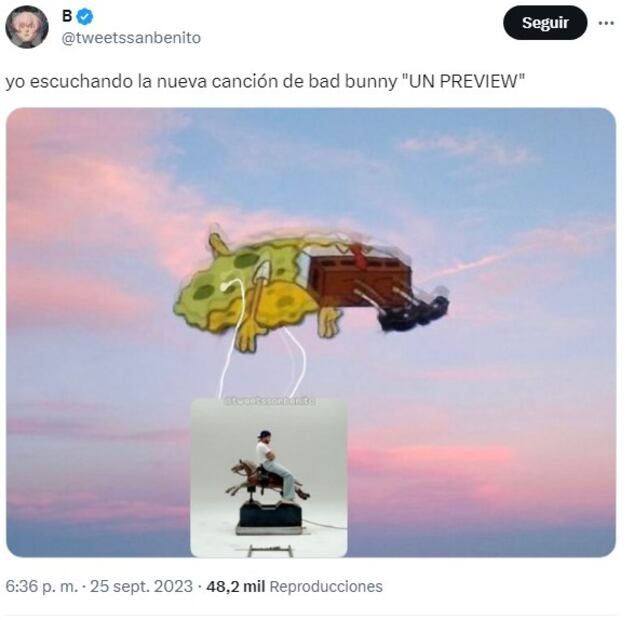View the 48,2 mil views count
Viewport: 634px width, 620px height.
click(x=236, y=586)
